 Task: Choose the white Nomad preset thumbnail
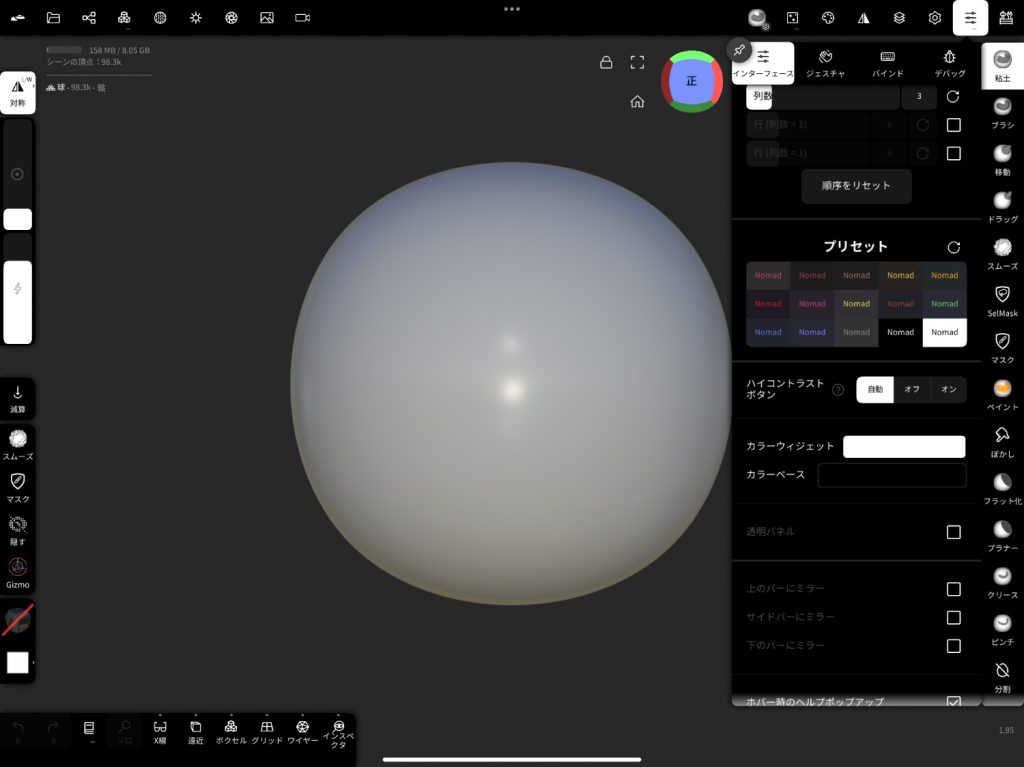pos(944,332)
